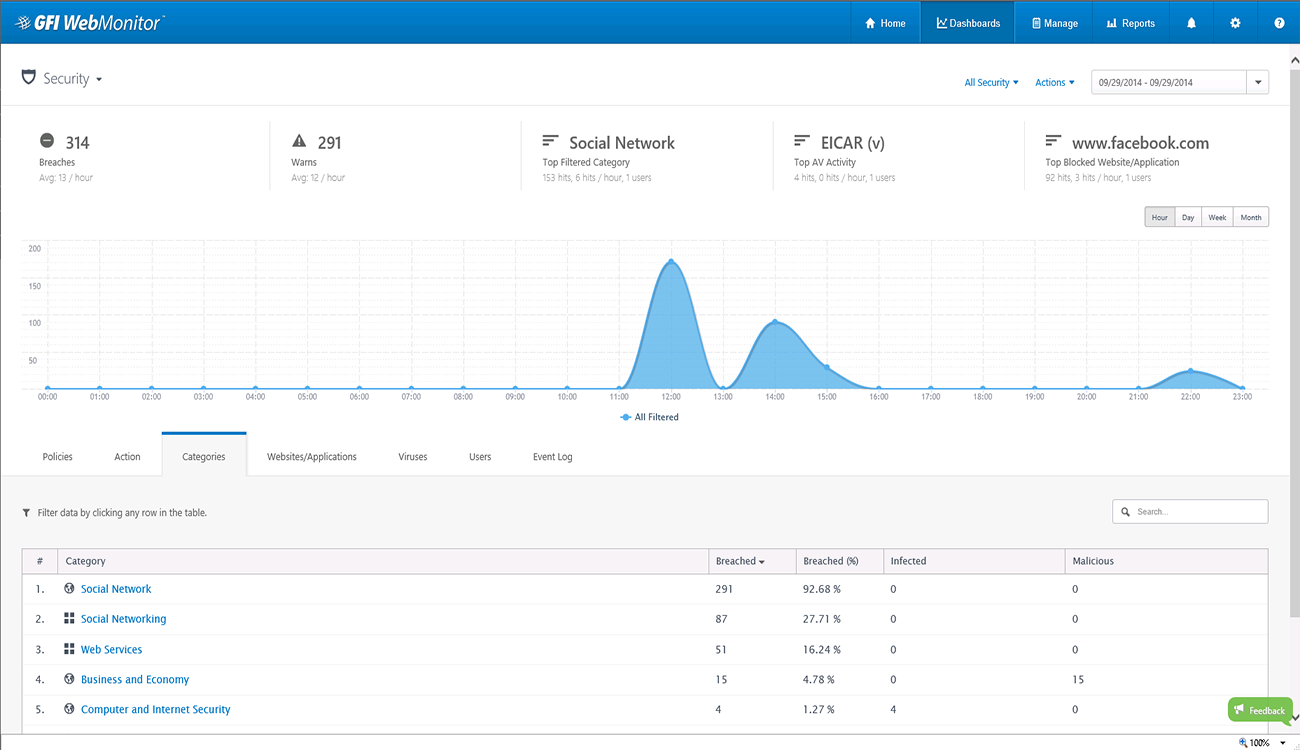
Task: Sort by Category column header
Action: pyautogui.click(x=383, y=561)
